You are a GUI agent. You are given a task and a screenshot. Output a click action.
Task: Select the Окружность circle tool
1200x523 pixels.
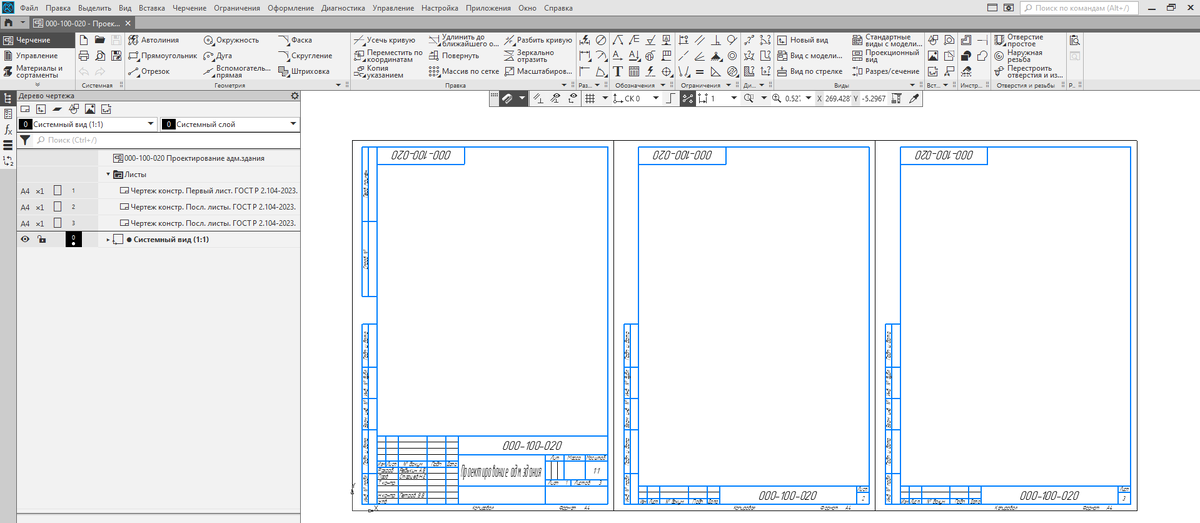tap(231, 40)
